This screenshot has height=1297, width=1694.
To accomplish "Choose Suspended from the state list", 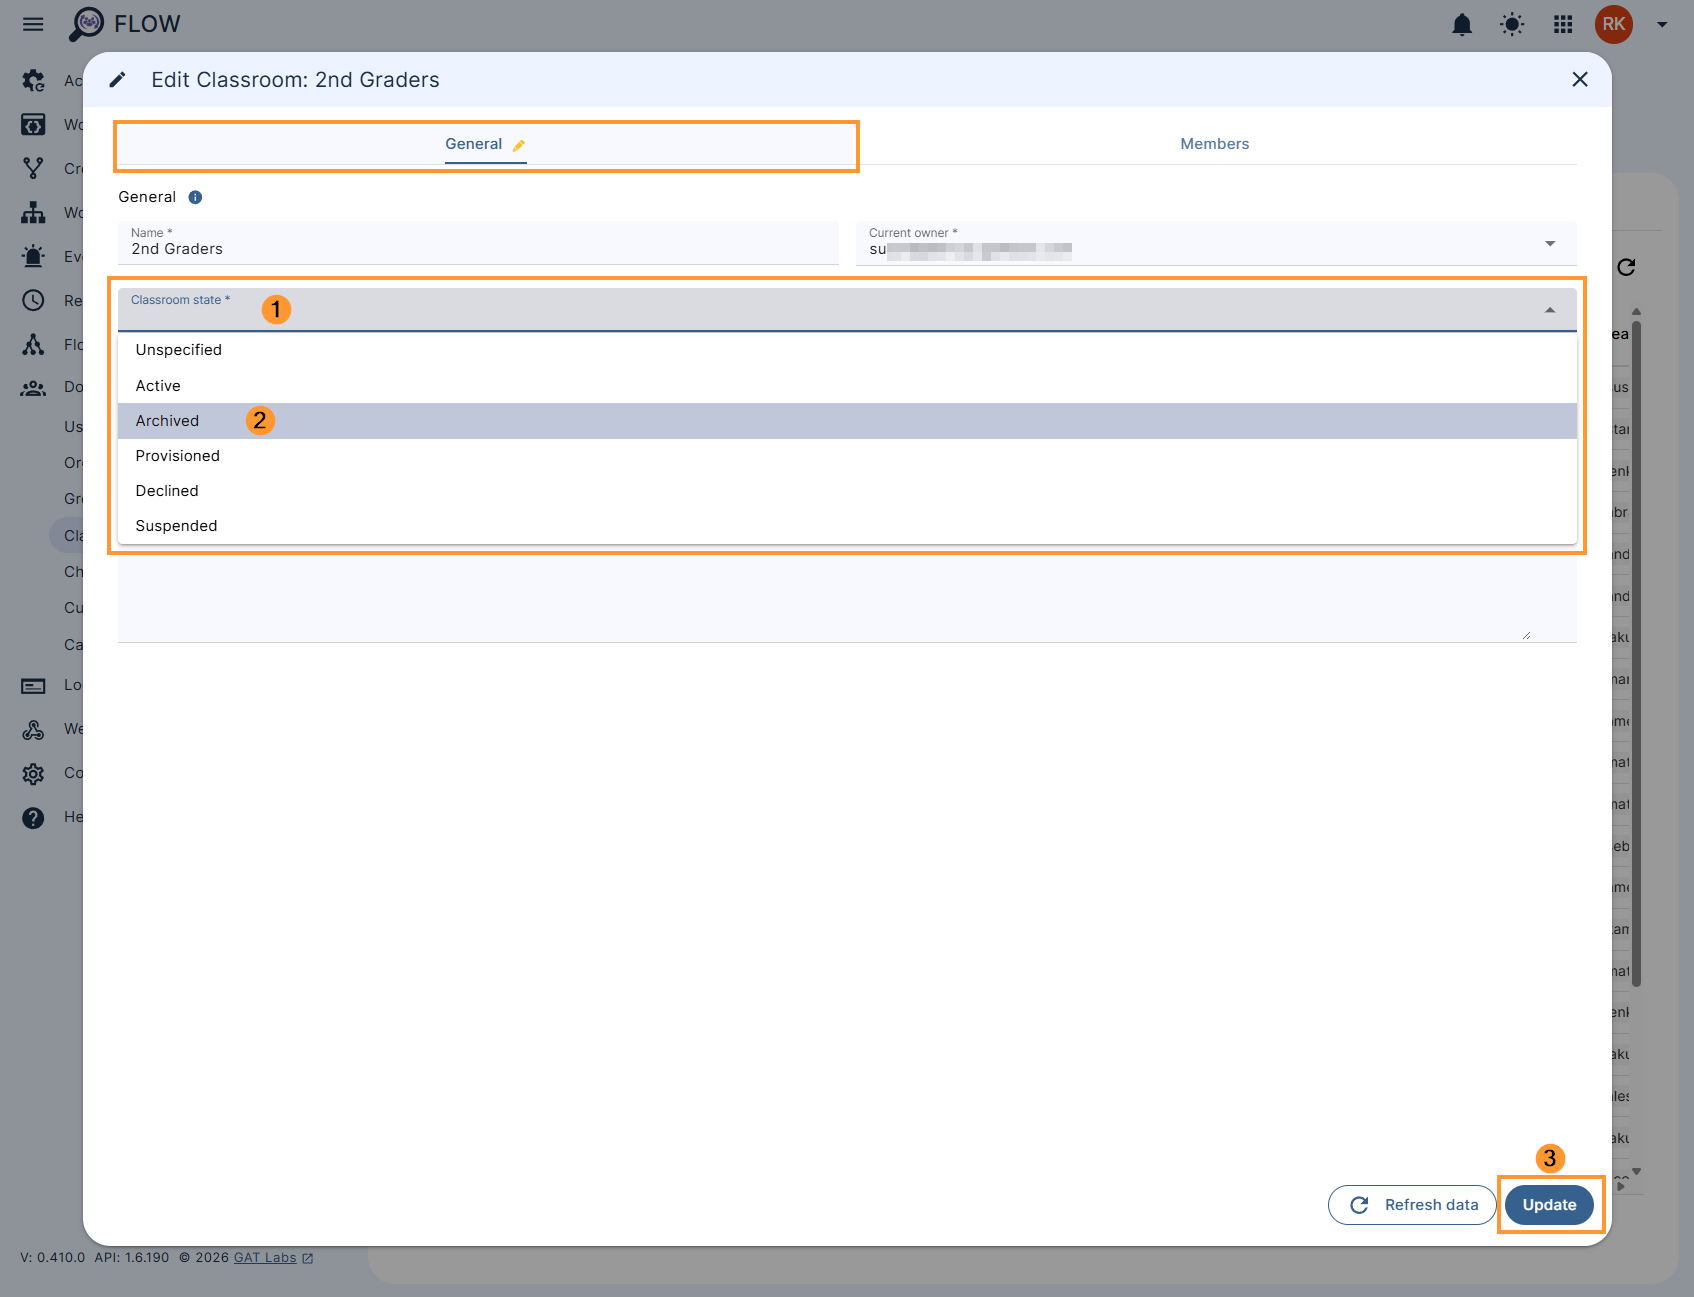I will (x=176, y=525).
